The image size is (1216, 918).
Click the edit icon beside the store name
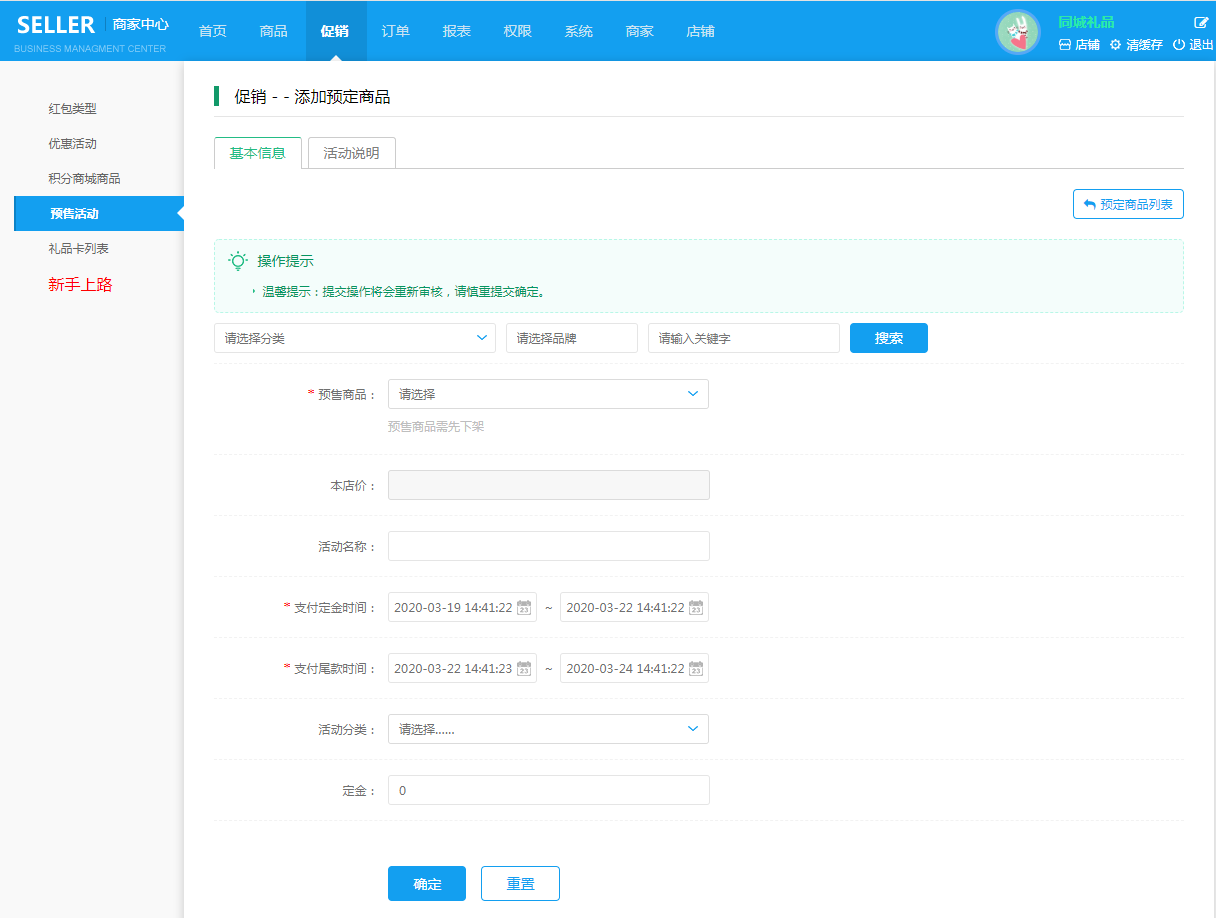coord(1201,22)
